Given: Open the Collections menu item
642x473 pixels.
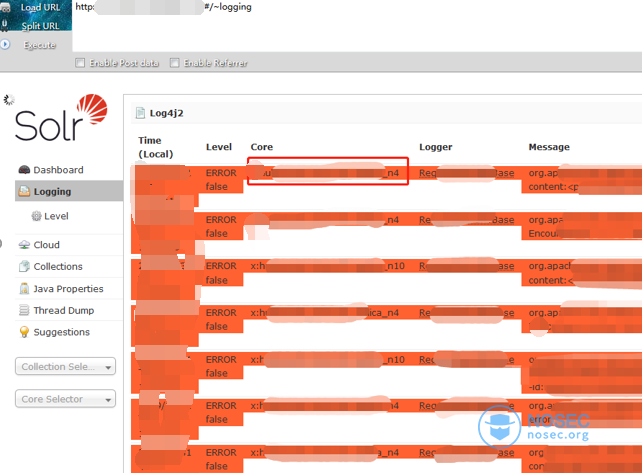Looking at the screenshot, I should tap(58, 266).
